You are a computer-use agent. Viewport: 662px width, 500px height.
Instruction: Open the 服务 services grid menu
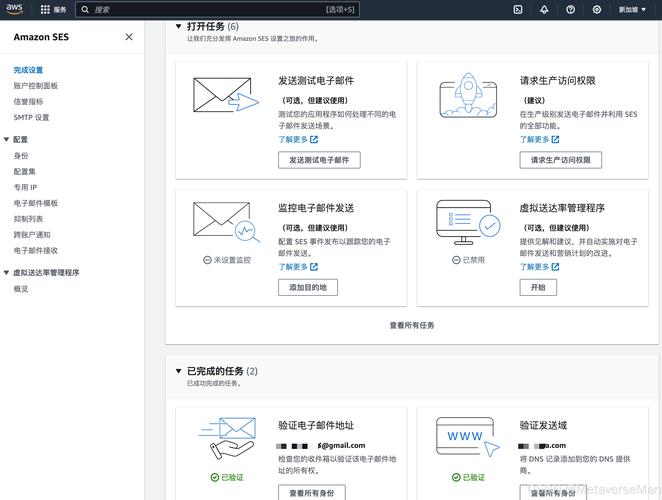point(53,10)
